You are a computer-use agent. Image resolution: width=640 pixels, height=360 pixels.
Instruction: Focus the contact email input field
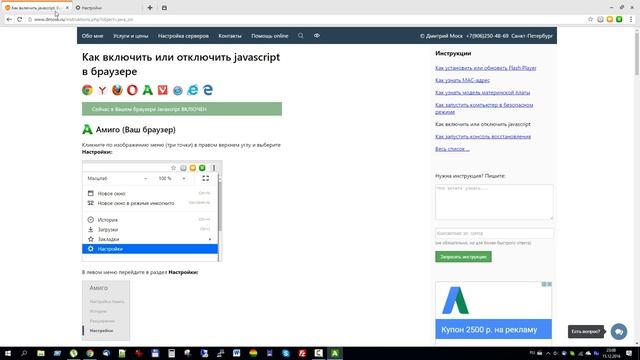click(x=494, y=233)
